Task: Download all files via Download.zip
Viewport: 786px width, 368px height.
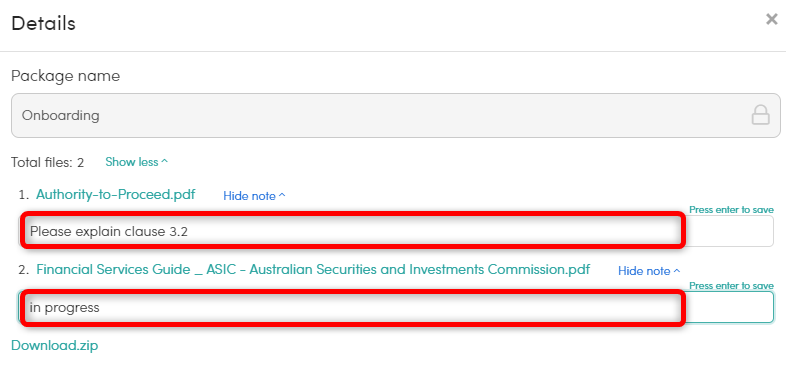Action: [x=55, y=345]
